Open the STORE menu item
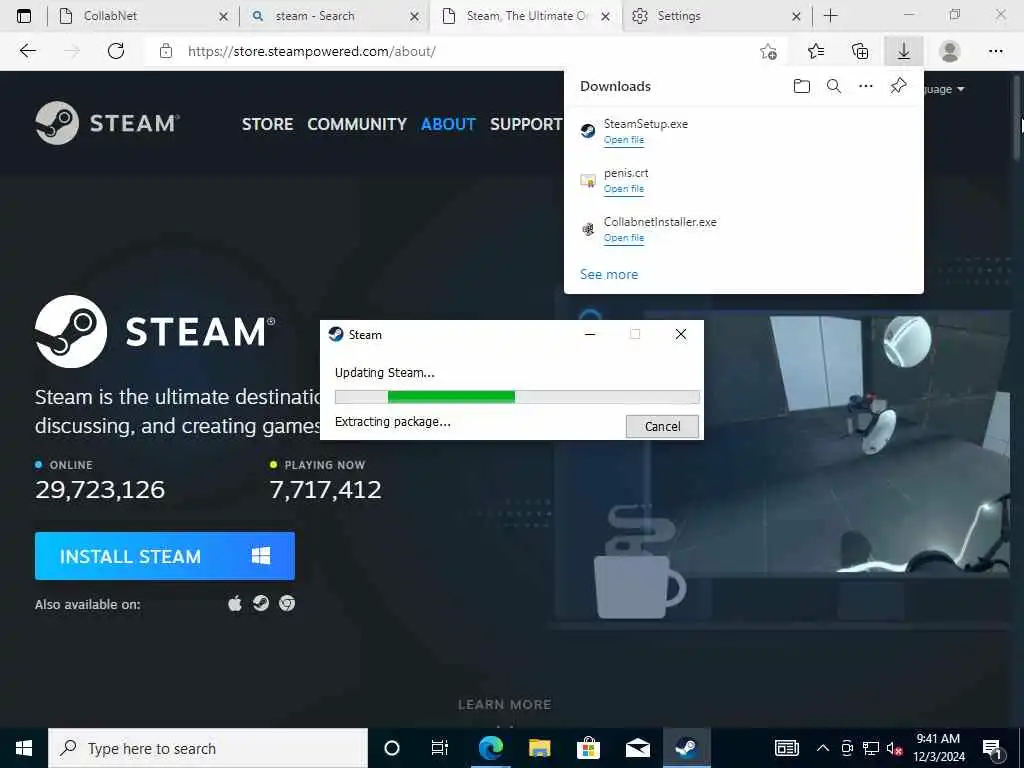Viewport: 1024px width, 768px height. pos(267,124)
